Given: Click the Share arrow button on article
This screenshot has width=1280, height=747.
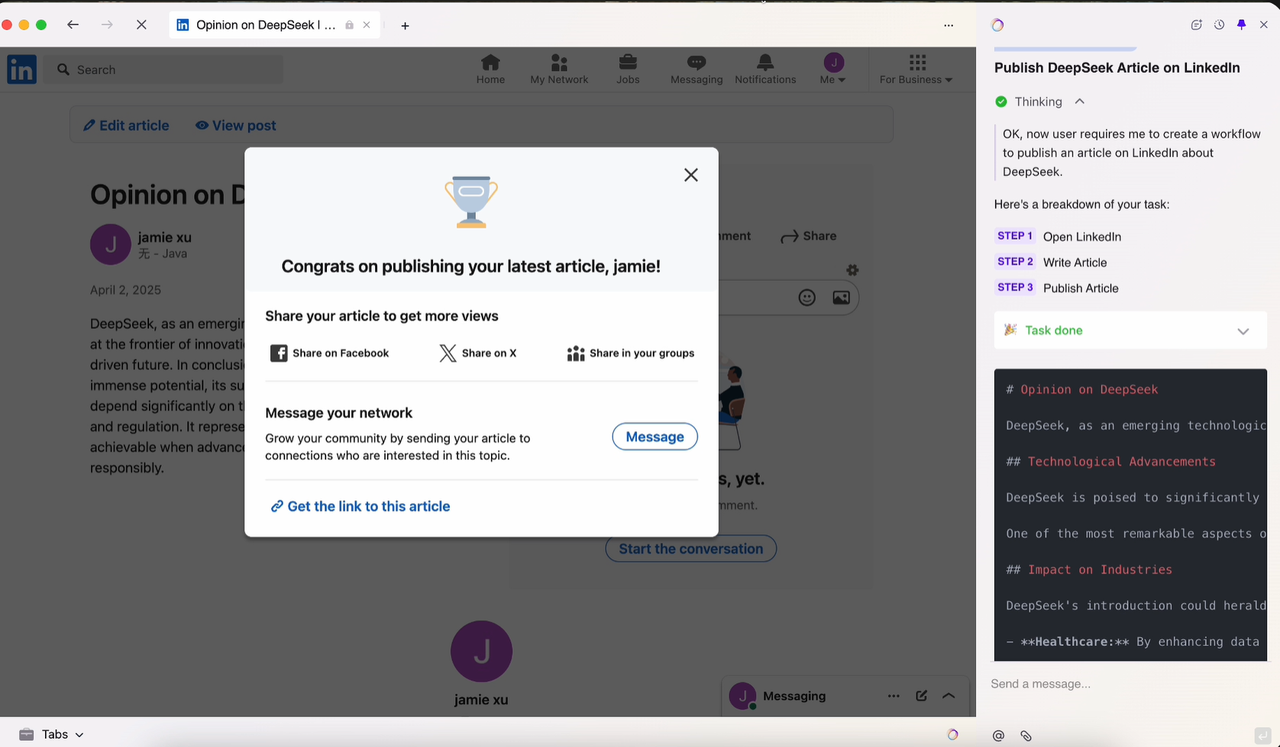Looking at the screenshot, I should click(808, 236).
